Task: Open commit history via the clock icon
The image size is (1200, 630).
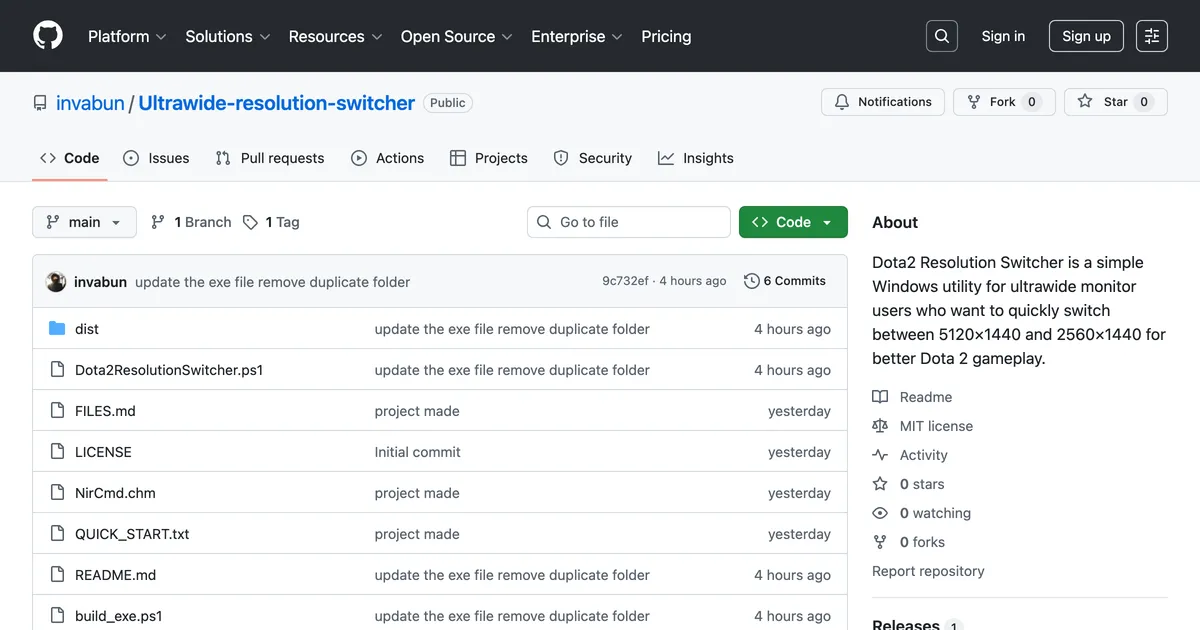Action: 751,280
